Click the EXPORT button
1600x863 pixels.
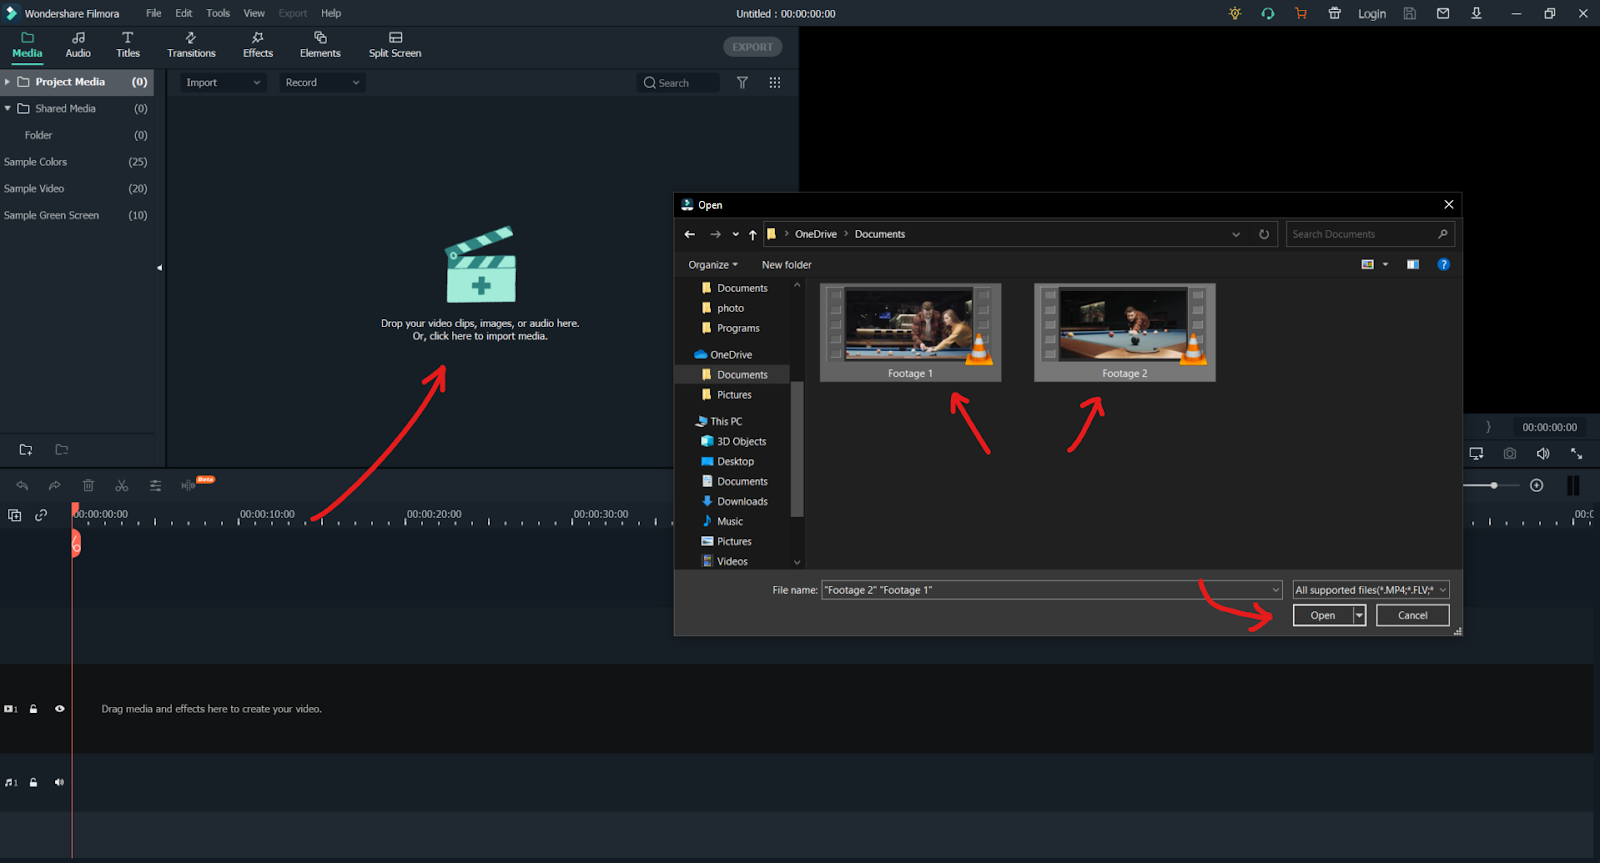click(x=752, y=47)
